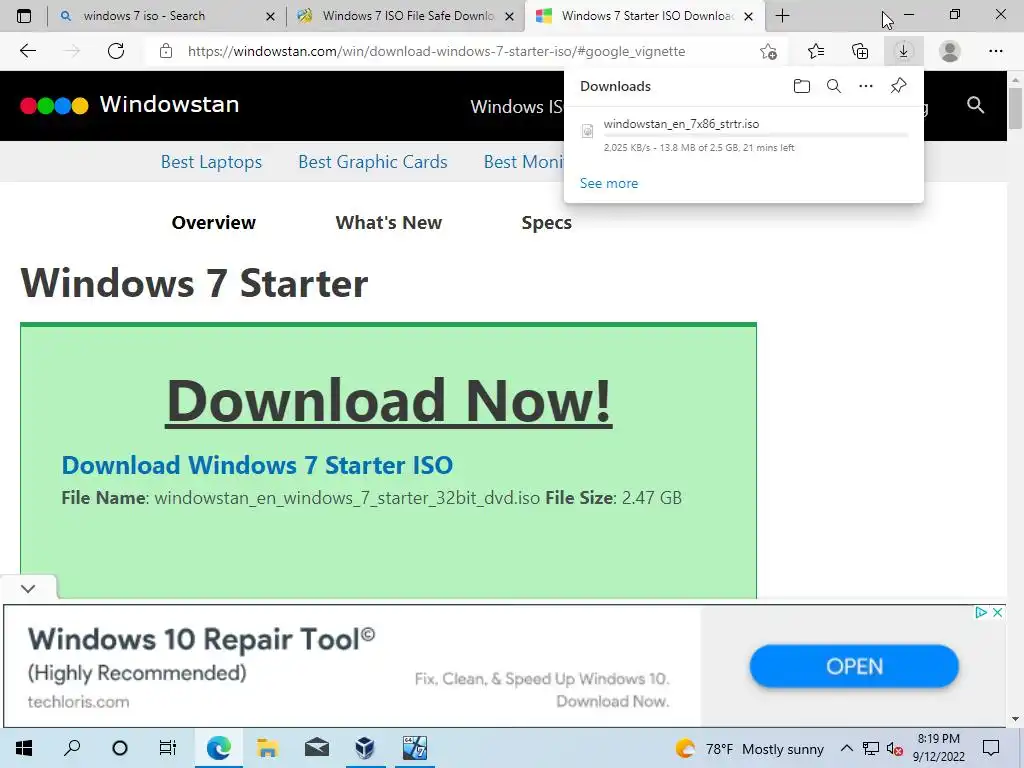
Task: Open browser Collections
Action: (x=860, y=51)
